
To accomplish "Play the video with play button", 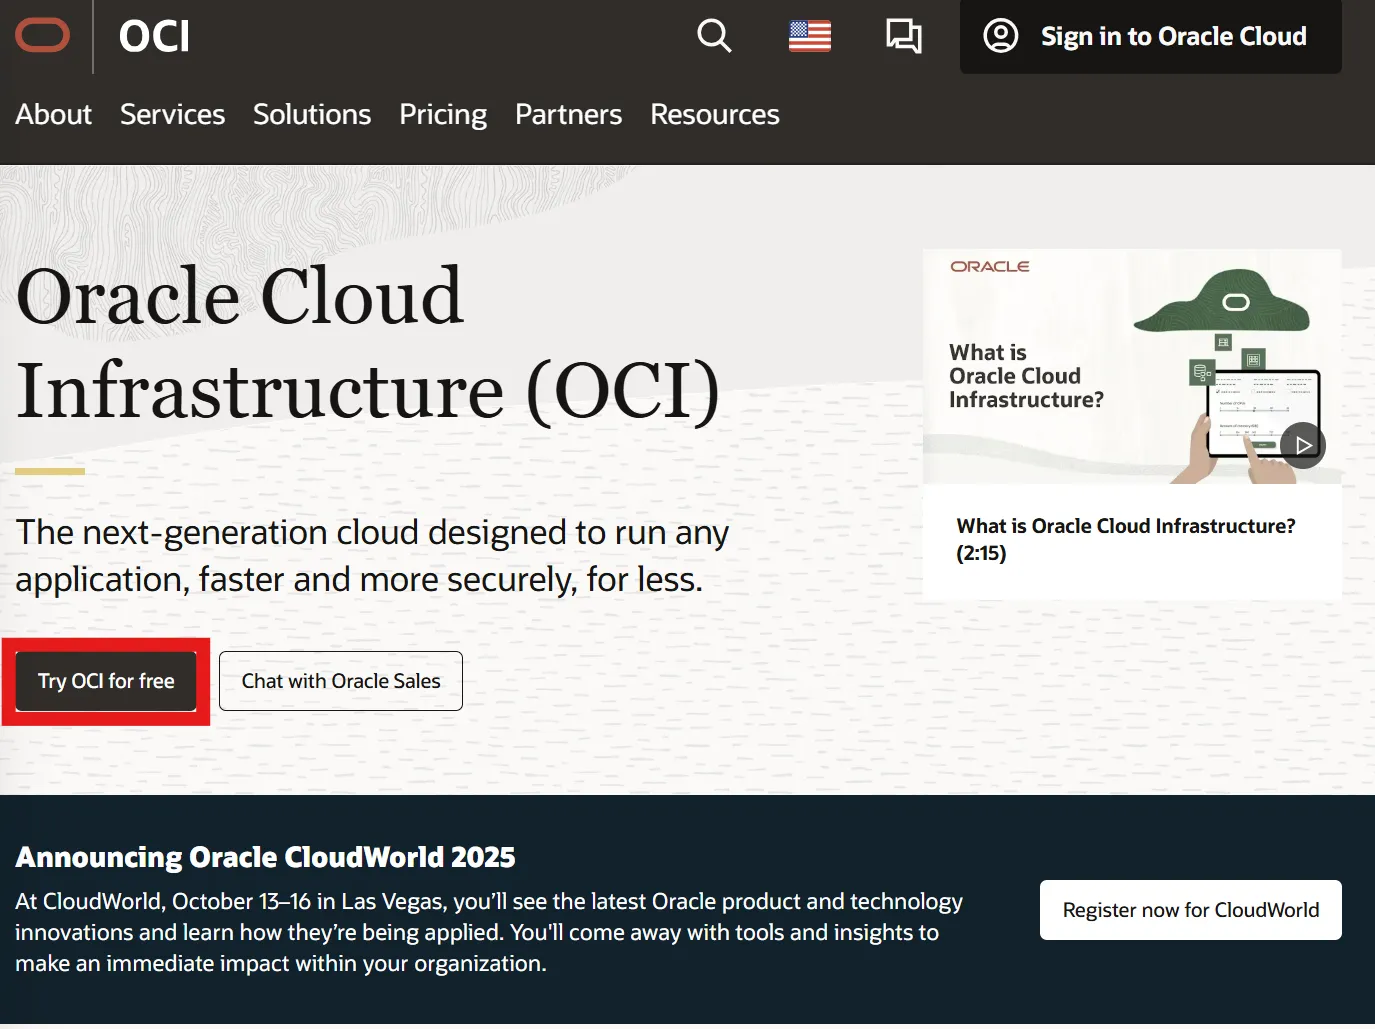I will pos(1303,445).
